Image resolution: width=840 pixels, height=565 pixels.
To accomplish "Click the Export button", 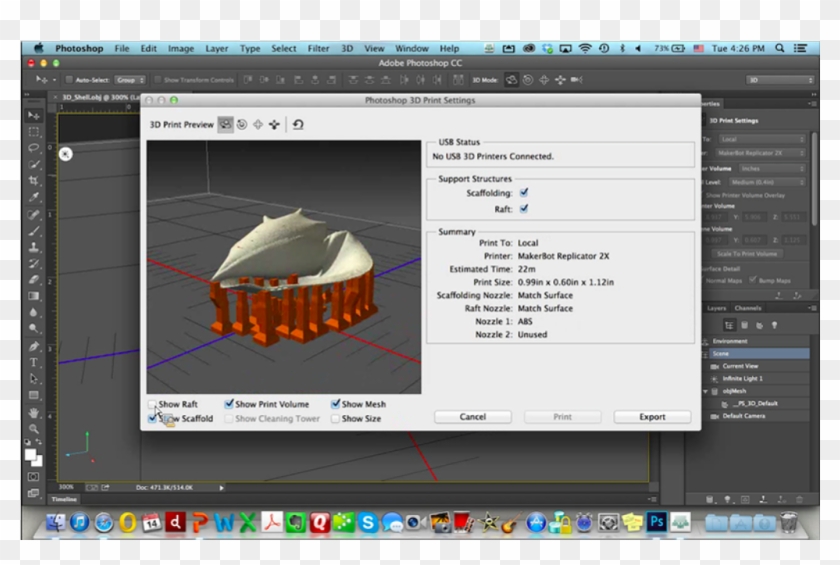I will click(x=652, y=417).
